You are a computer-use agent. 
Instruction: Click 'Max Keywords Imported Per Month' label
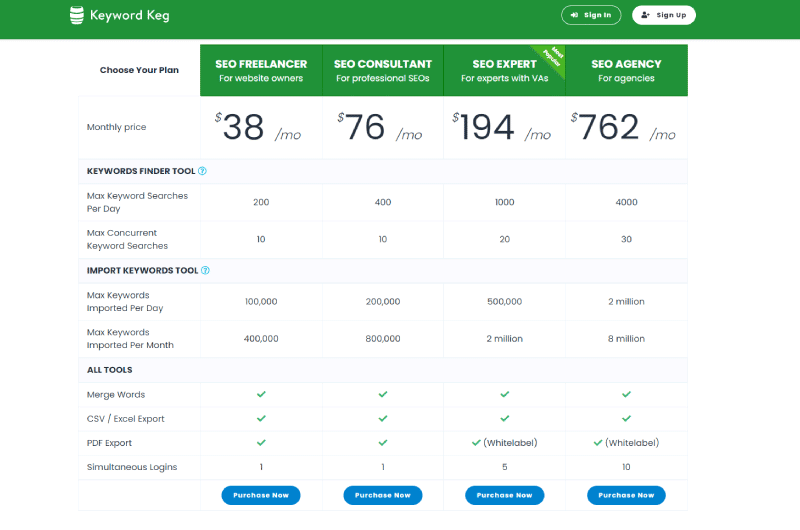[x=130, y=339]
